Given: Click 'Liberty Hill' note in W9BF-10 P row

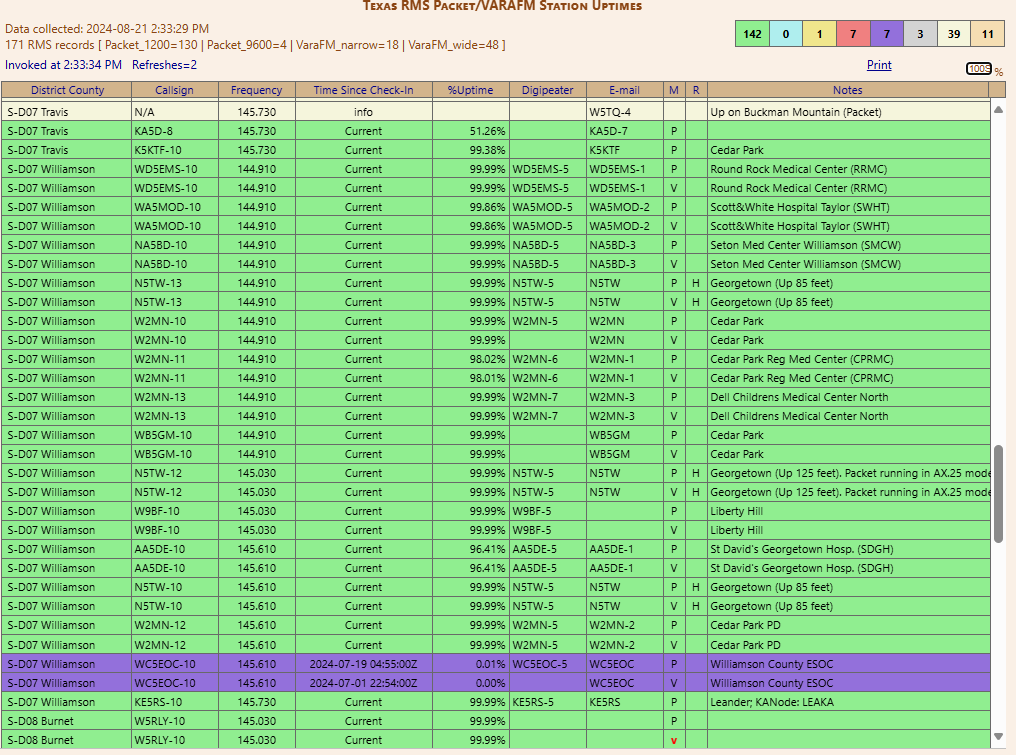Looking at the screenshot, I should pos(736,511).
